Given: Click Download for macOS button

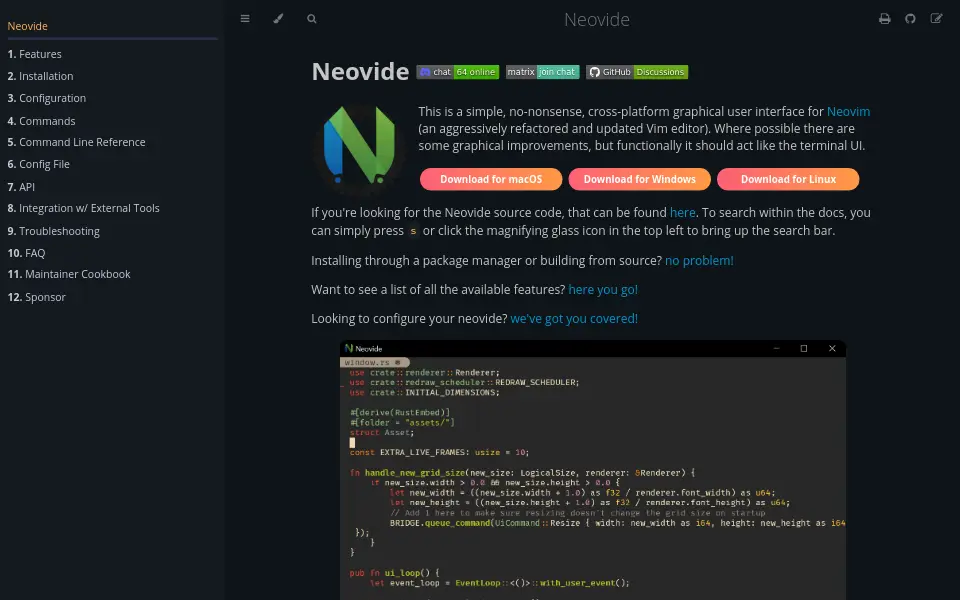Looking at the screenshot, I should pos(491,179).
